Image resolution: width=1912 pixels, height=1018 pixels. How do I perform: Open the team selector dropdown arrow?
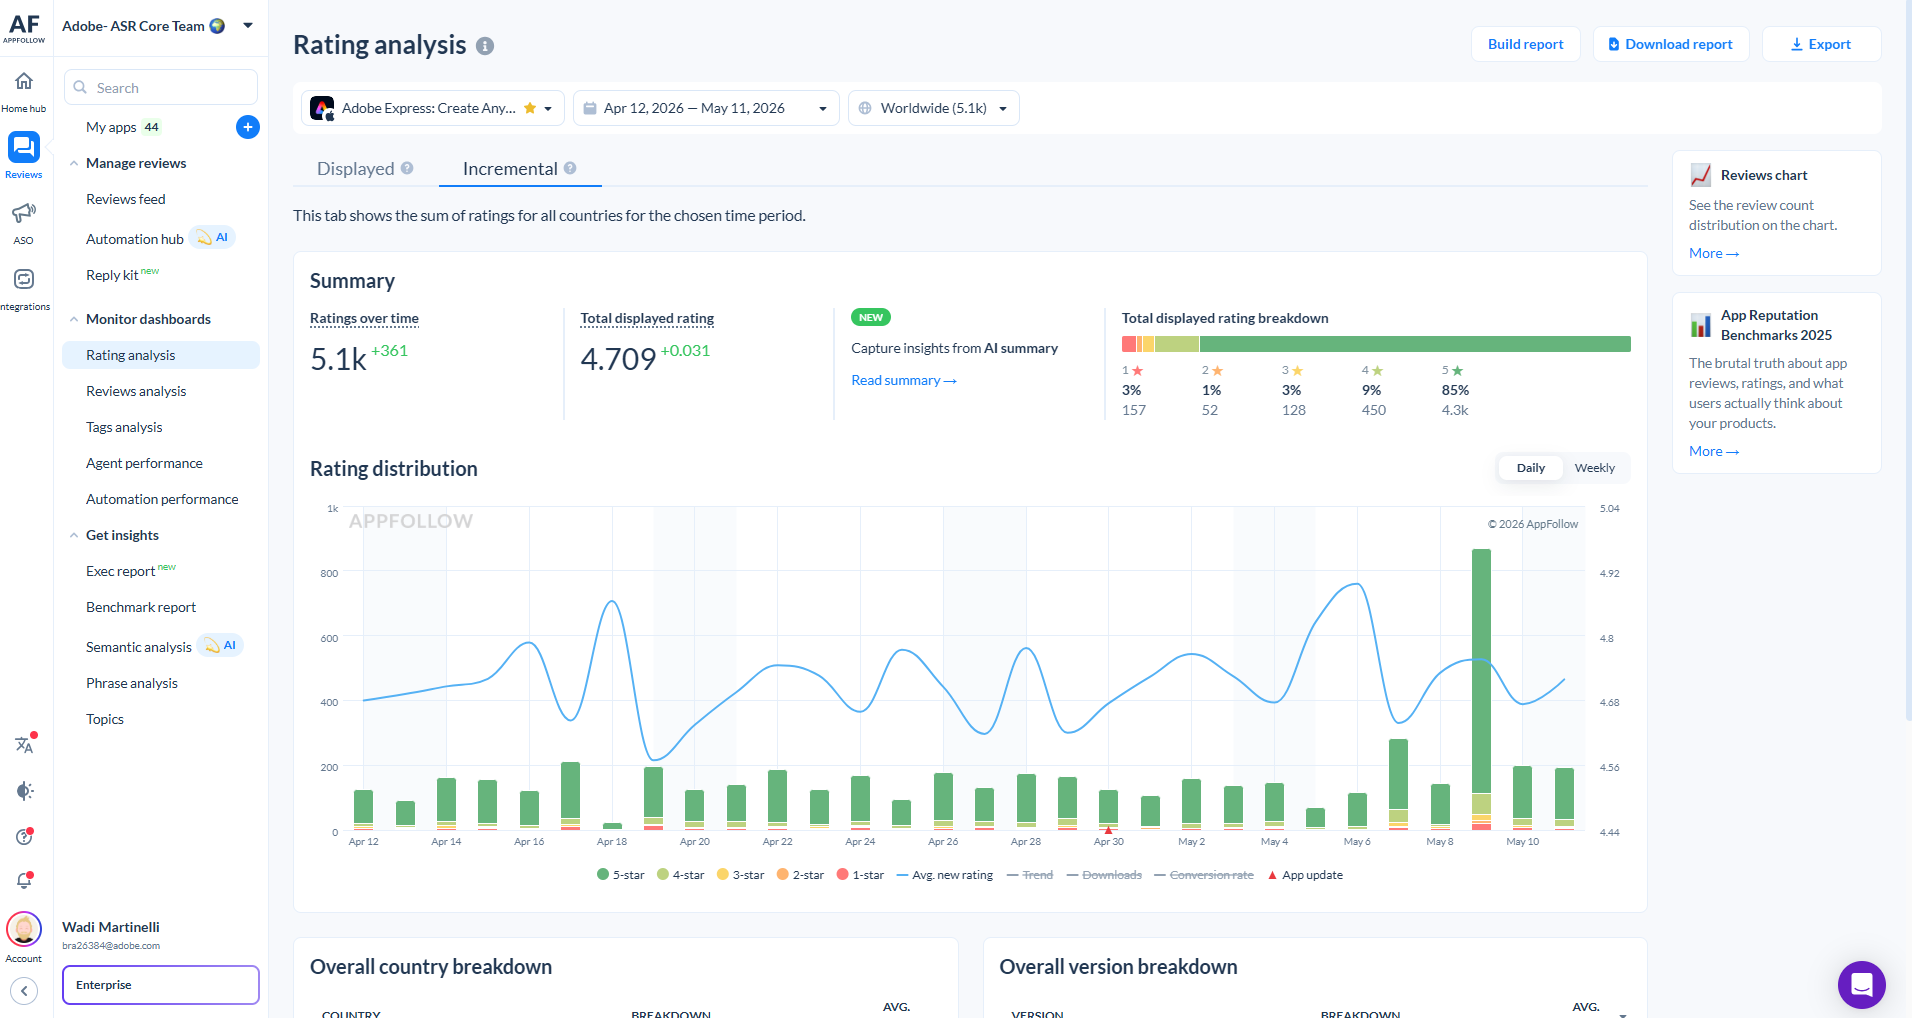coord(248,26)
